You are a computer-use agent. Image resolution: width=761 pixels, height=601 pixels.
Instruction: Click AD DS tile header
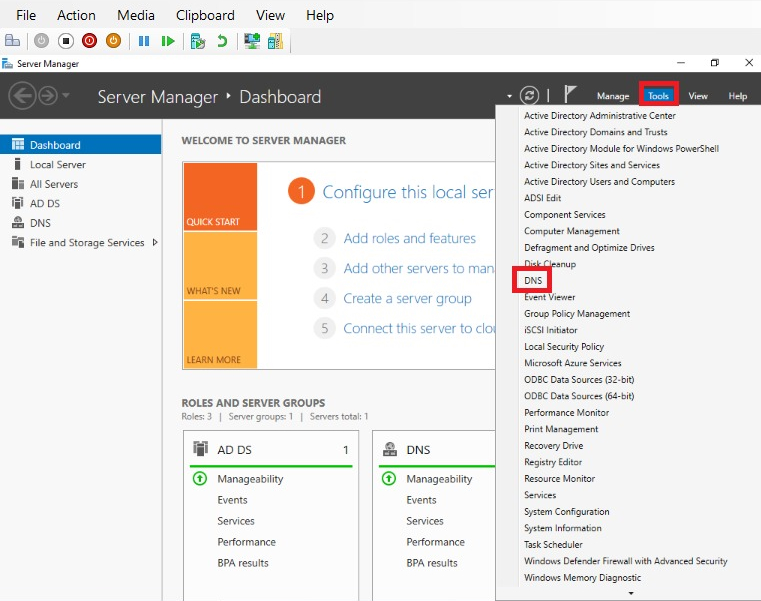pyautogui.click(x=271, y=450)
